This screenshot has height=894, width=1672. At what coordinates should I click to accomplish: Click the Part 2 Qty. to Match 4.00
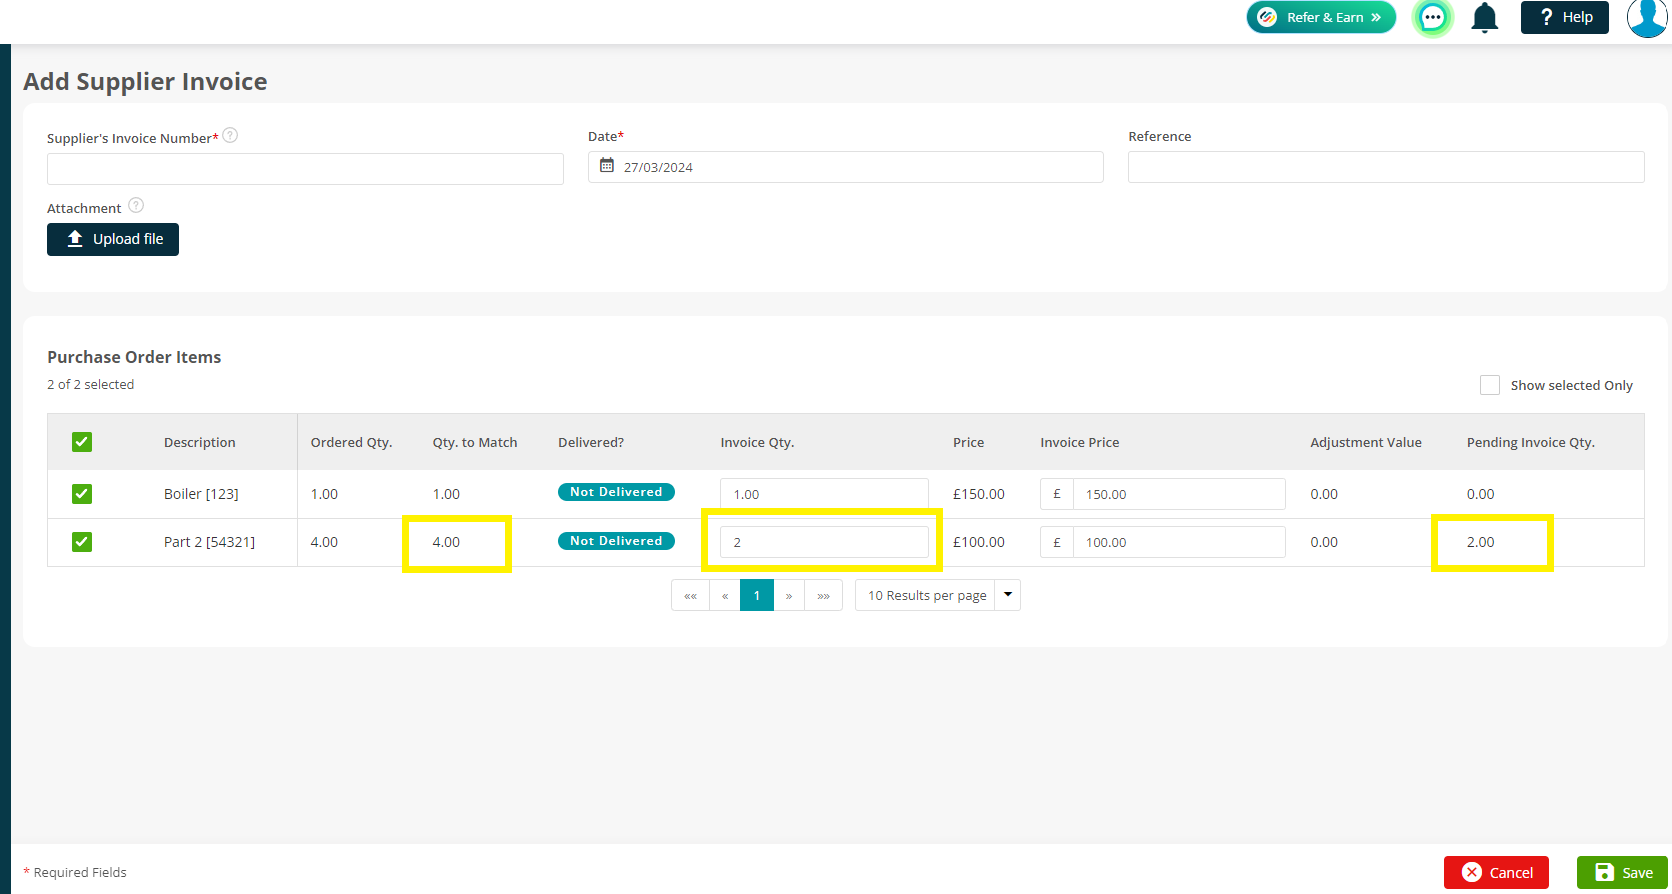coord(446,542)
